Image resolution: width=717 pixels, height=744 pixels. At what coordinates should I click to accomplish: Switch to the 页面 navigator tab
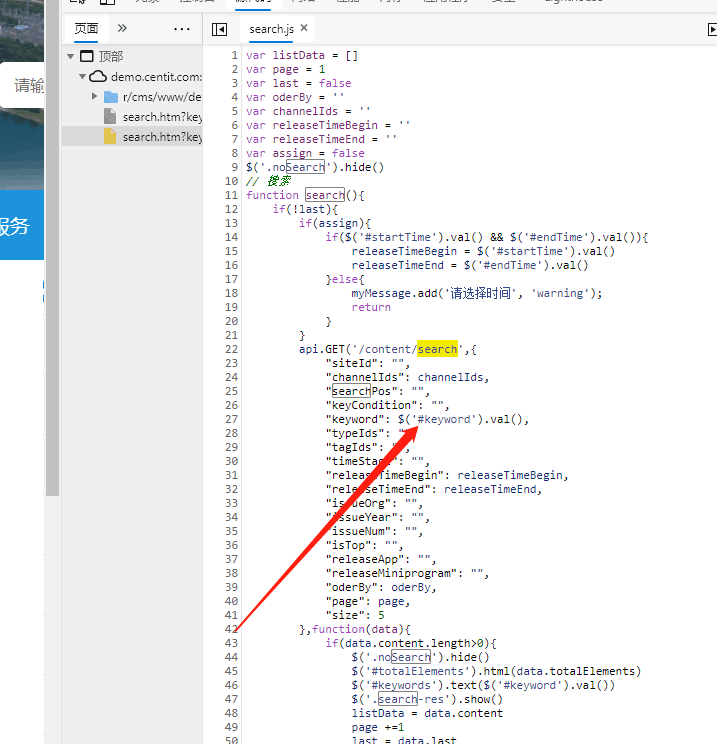tap(86, 28)
